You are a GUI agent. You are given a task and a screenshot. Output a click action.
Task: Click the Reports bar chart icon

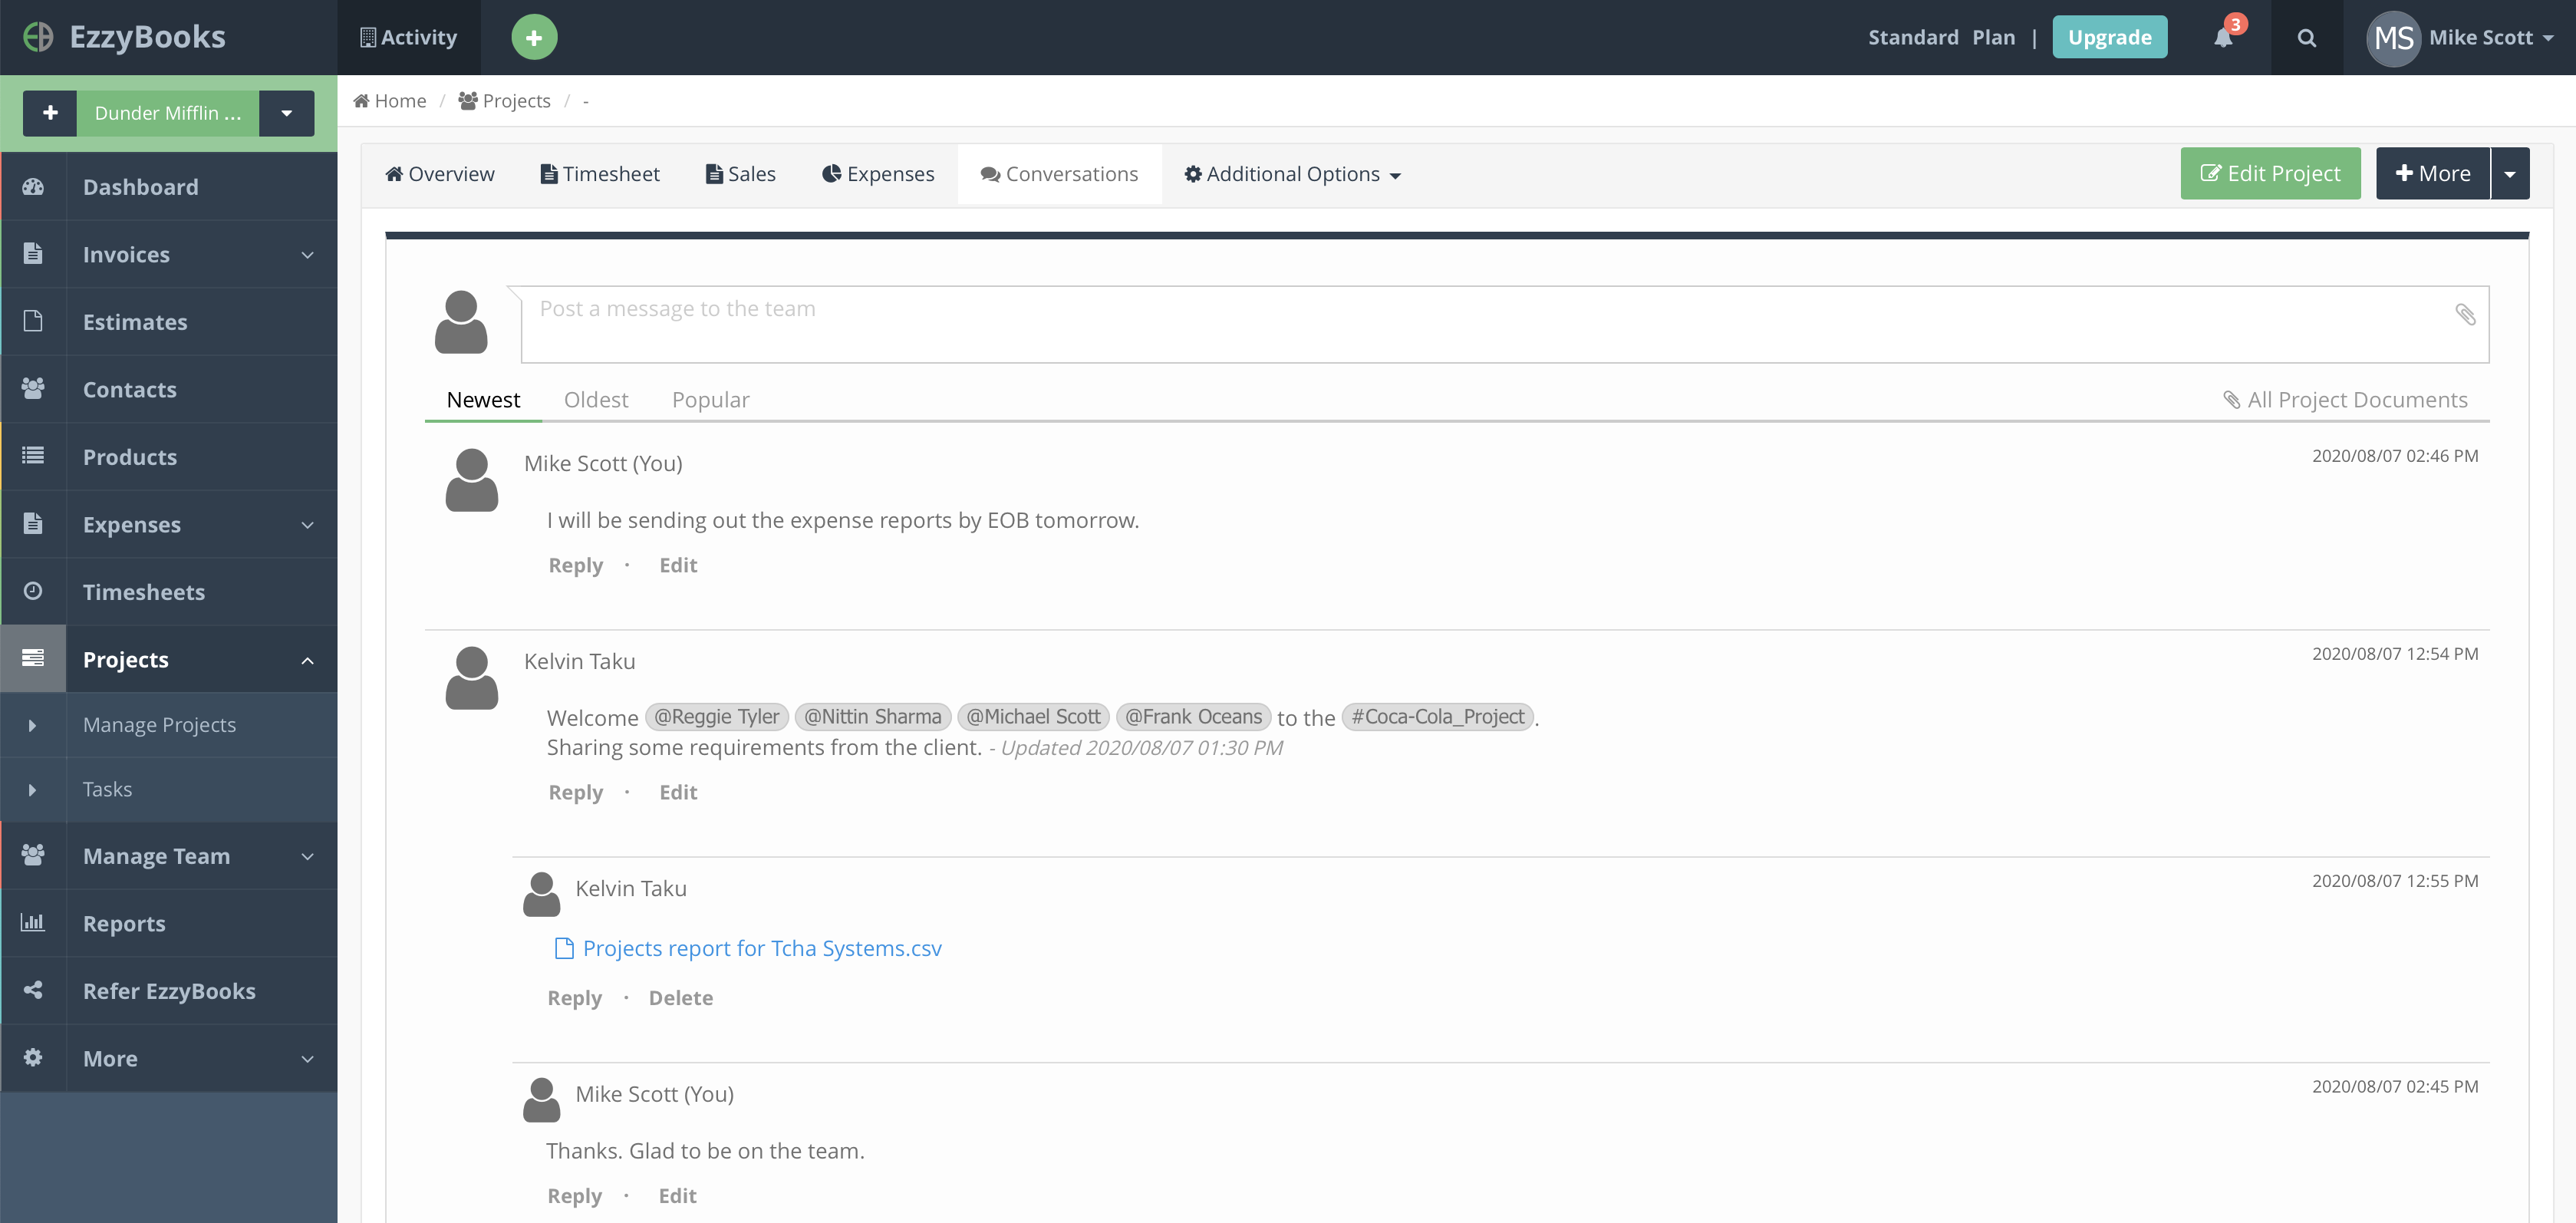tap(33, 922)
